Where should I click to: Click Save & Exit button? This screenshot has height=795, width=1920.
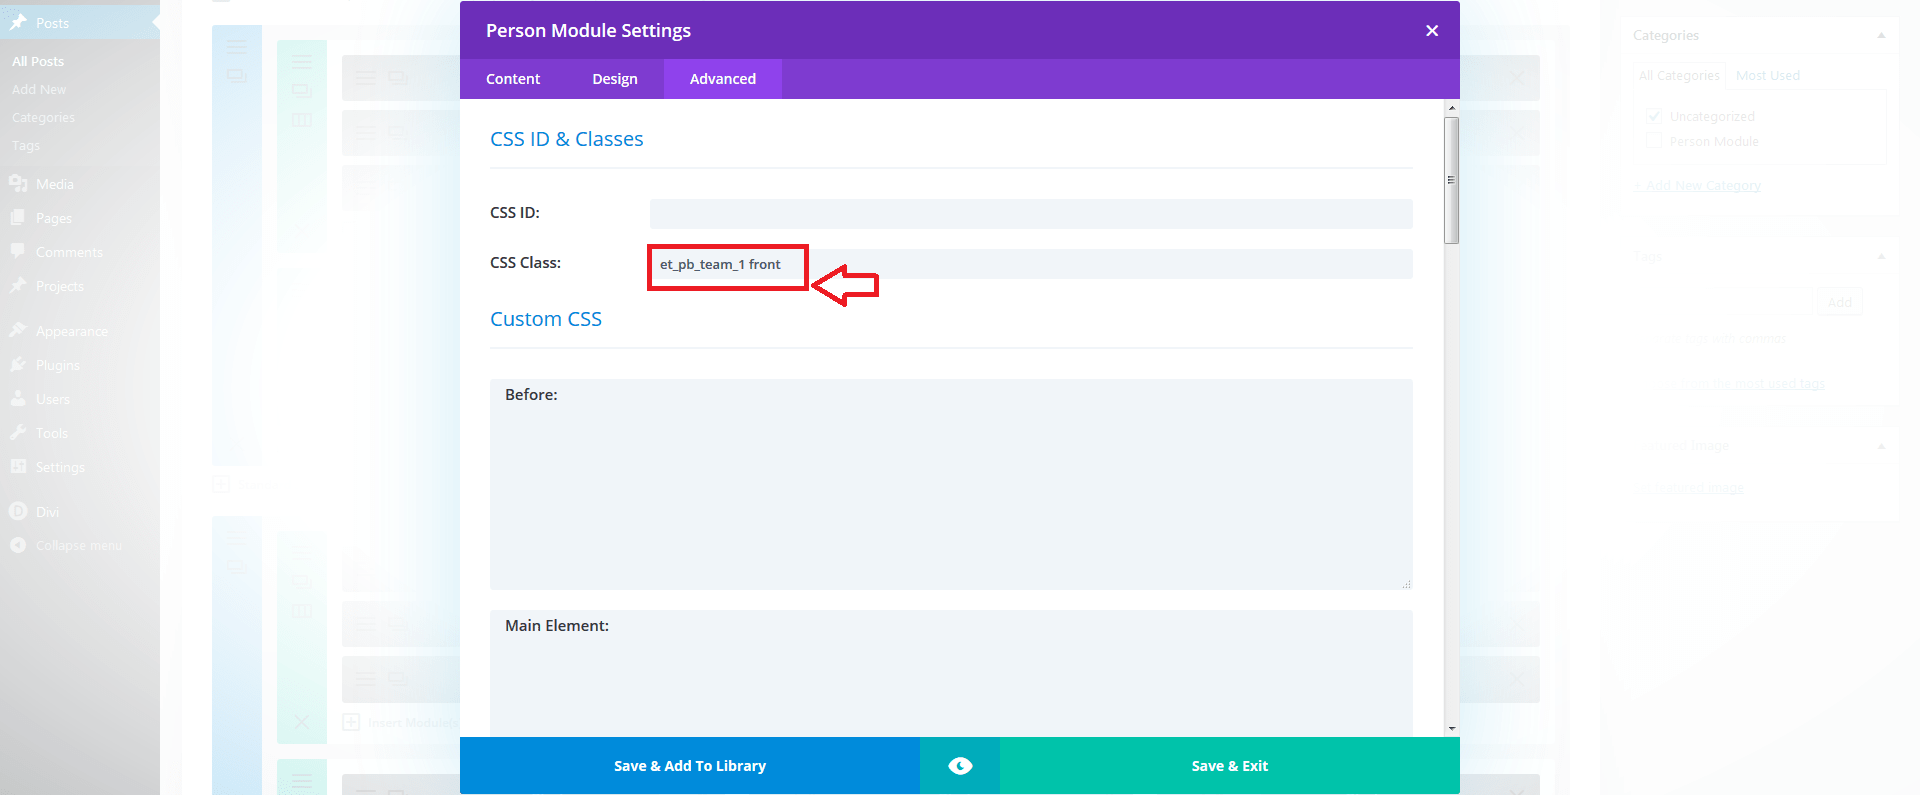pos(1229,766)
